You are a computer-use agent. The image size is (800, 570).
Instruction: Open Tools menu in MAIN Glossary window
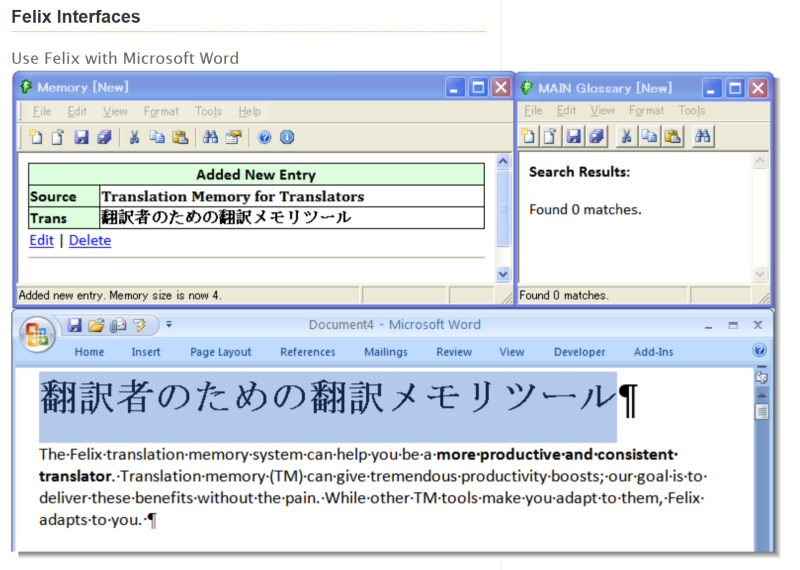(691, 110)
